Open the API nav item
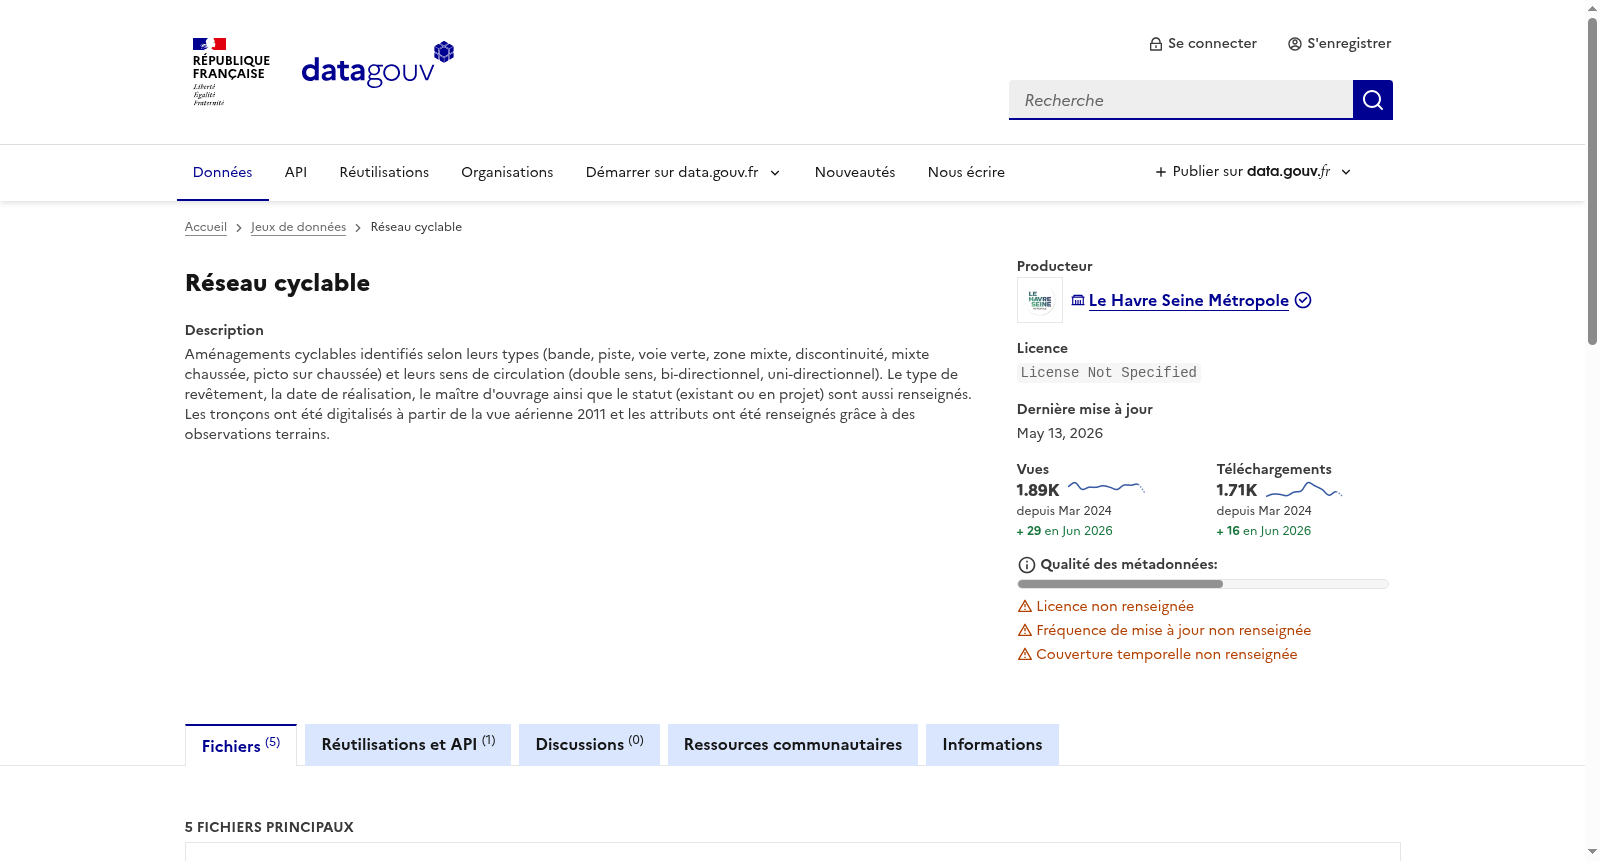 pyautogui.click(x=296, y=172)
